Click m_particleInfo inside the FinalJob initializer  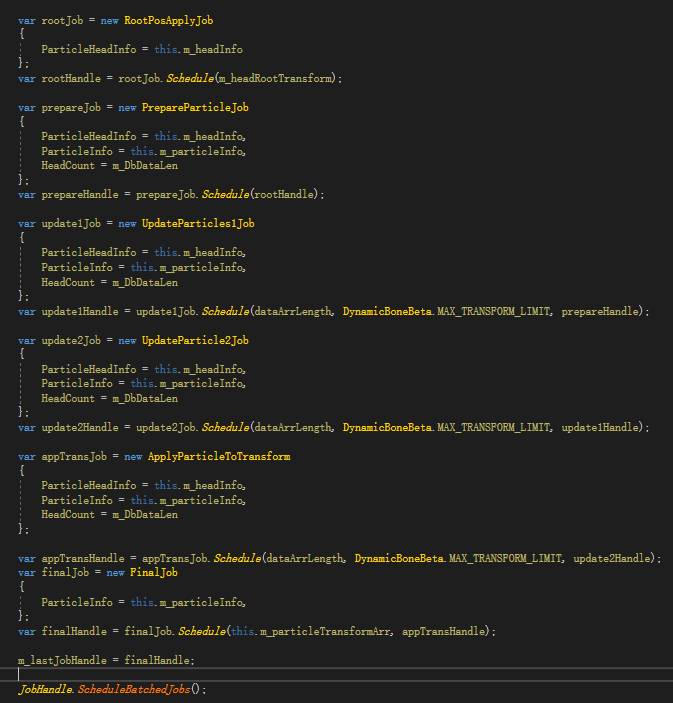201,602
